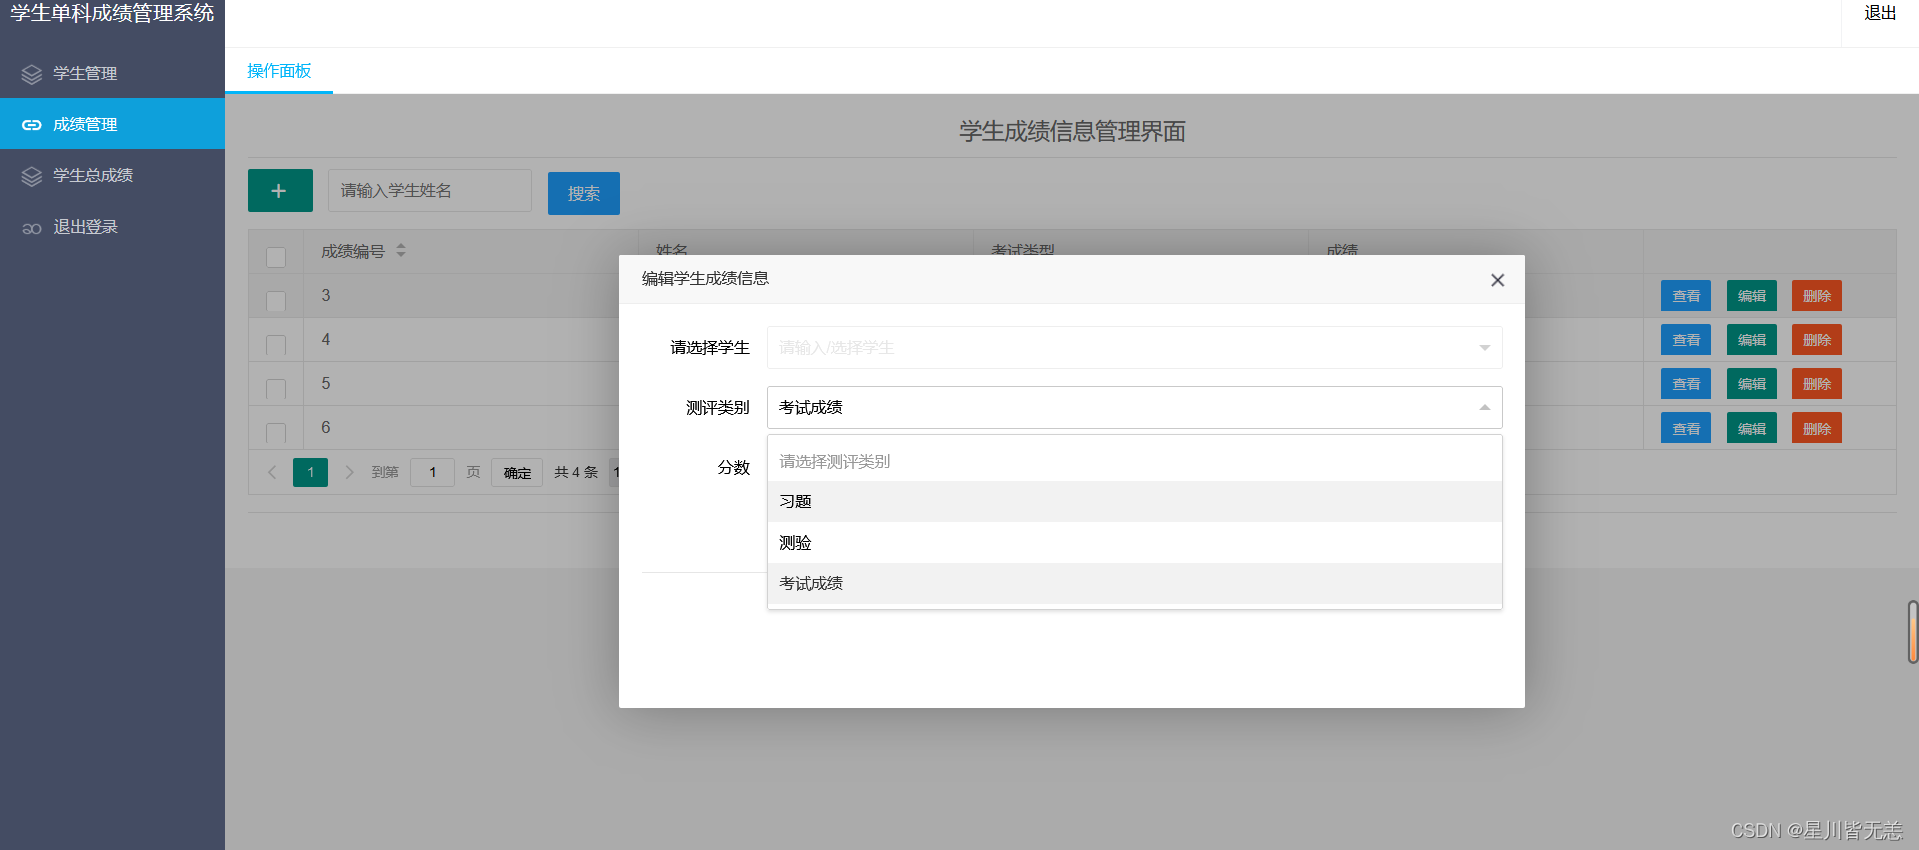Go to next page with right arrow
The height and width of the screenshot is (850, 1919).
pos(349,472)
